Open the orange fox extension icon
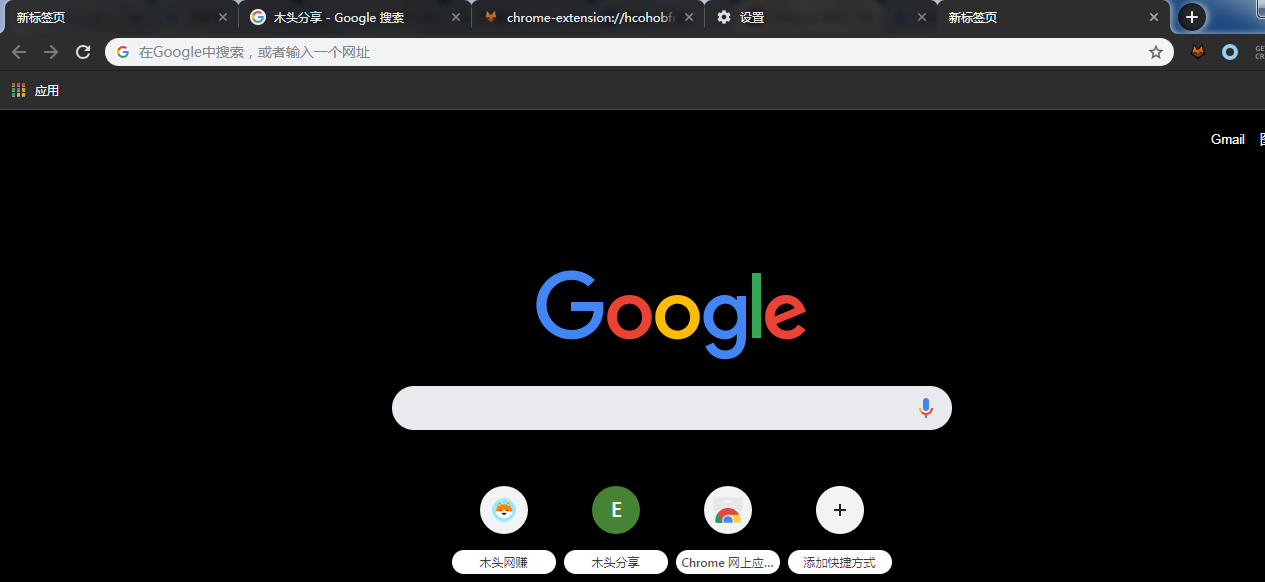Screen dimensions: 1265x582 pos(1198,52)
